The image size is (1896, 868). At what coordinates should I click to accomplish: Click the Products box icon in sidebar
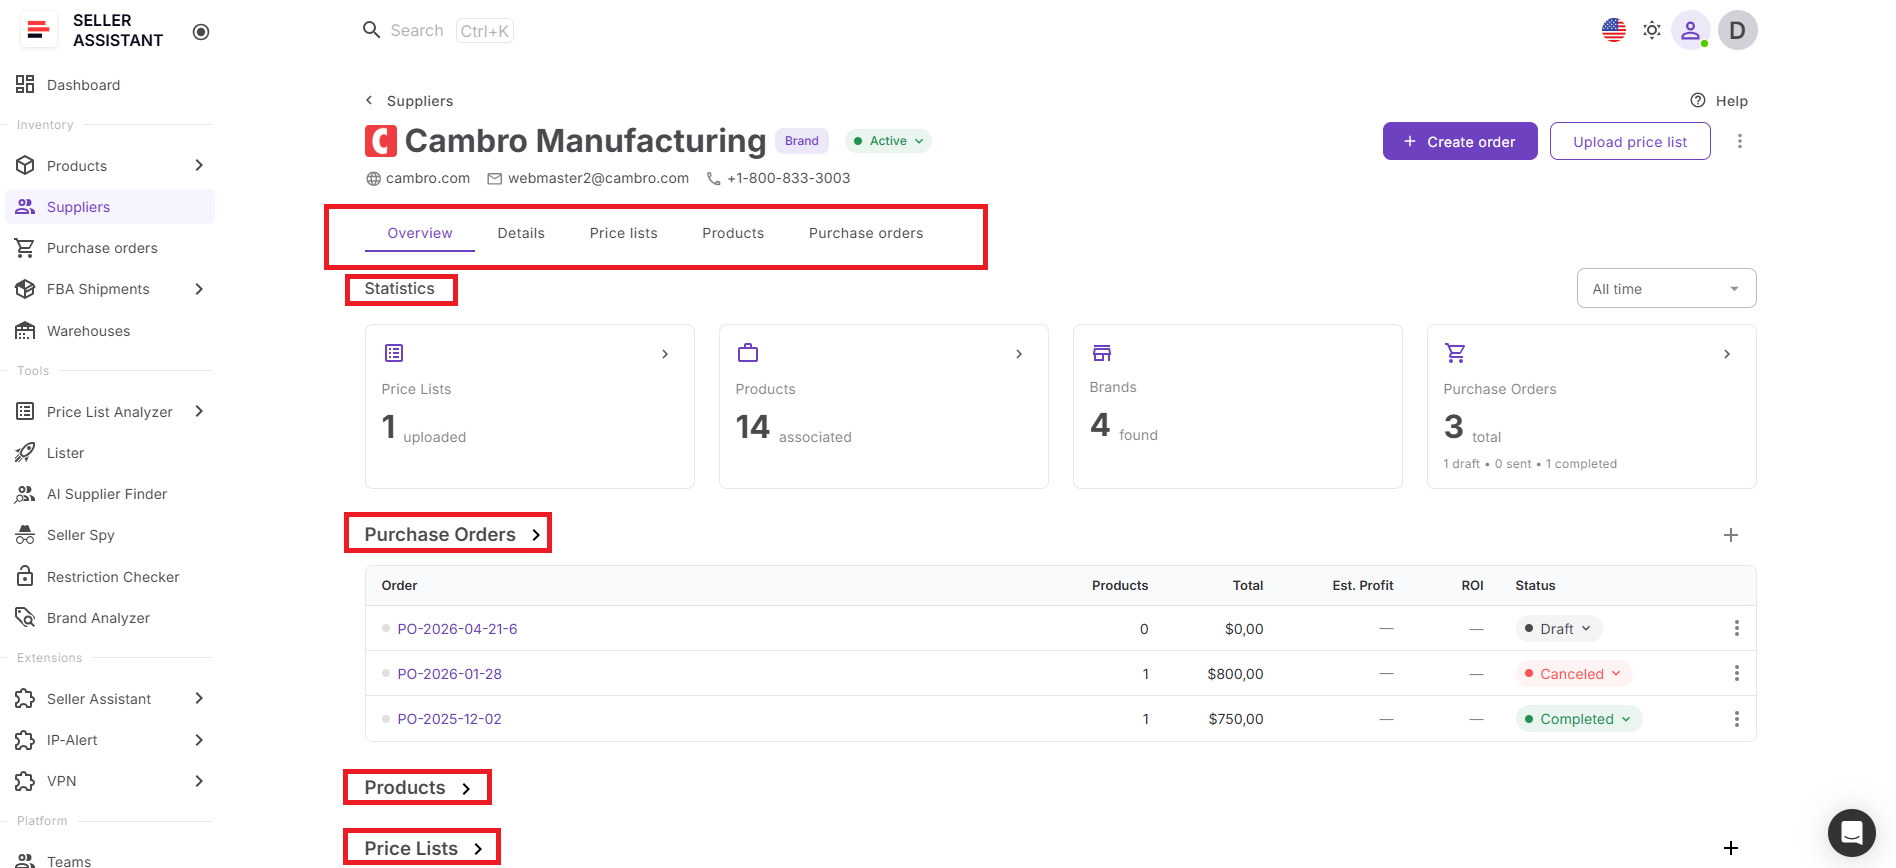click(25, 166)
